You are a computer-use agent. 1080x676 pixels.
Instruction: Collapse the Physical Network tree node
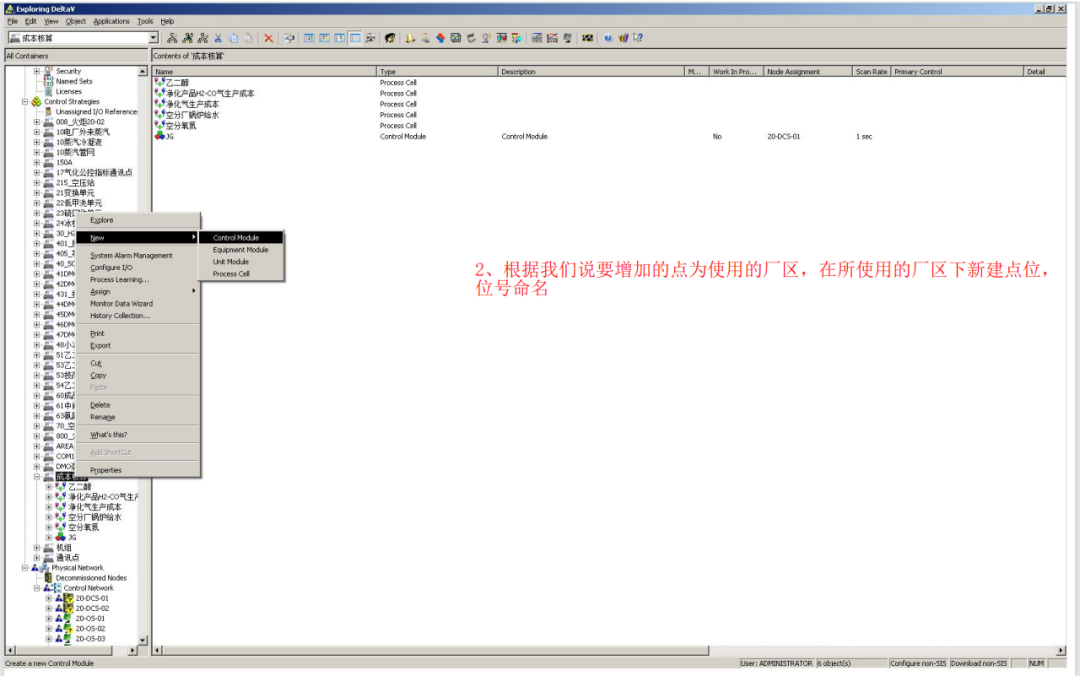25,568
